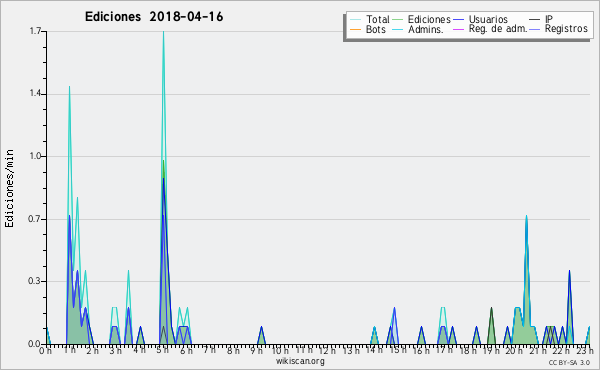Click the Ediciones/min vertical axis title
Image resolution: width=600 pixels, height=370 pixels.
click(x=9, y=188)
